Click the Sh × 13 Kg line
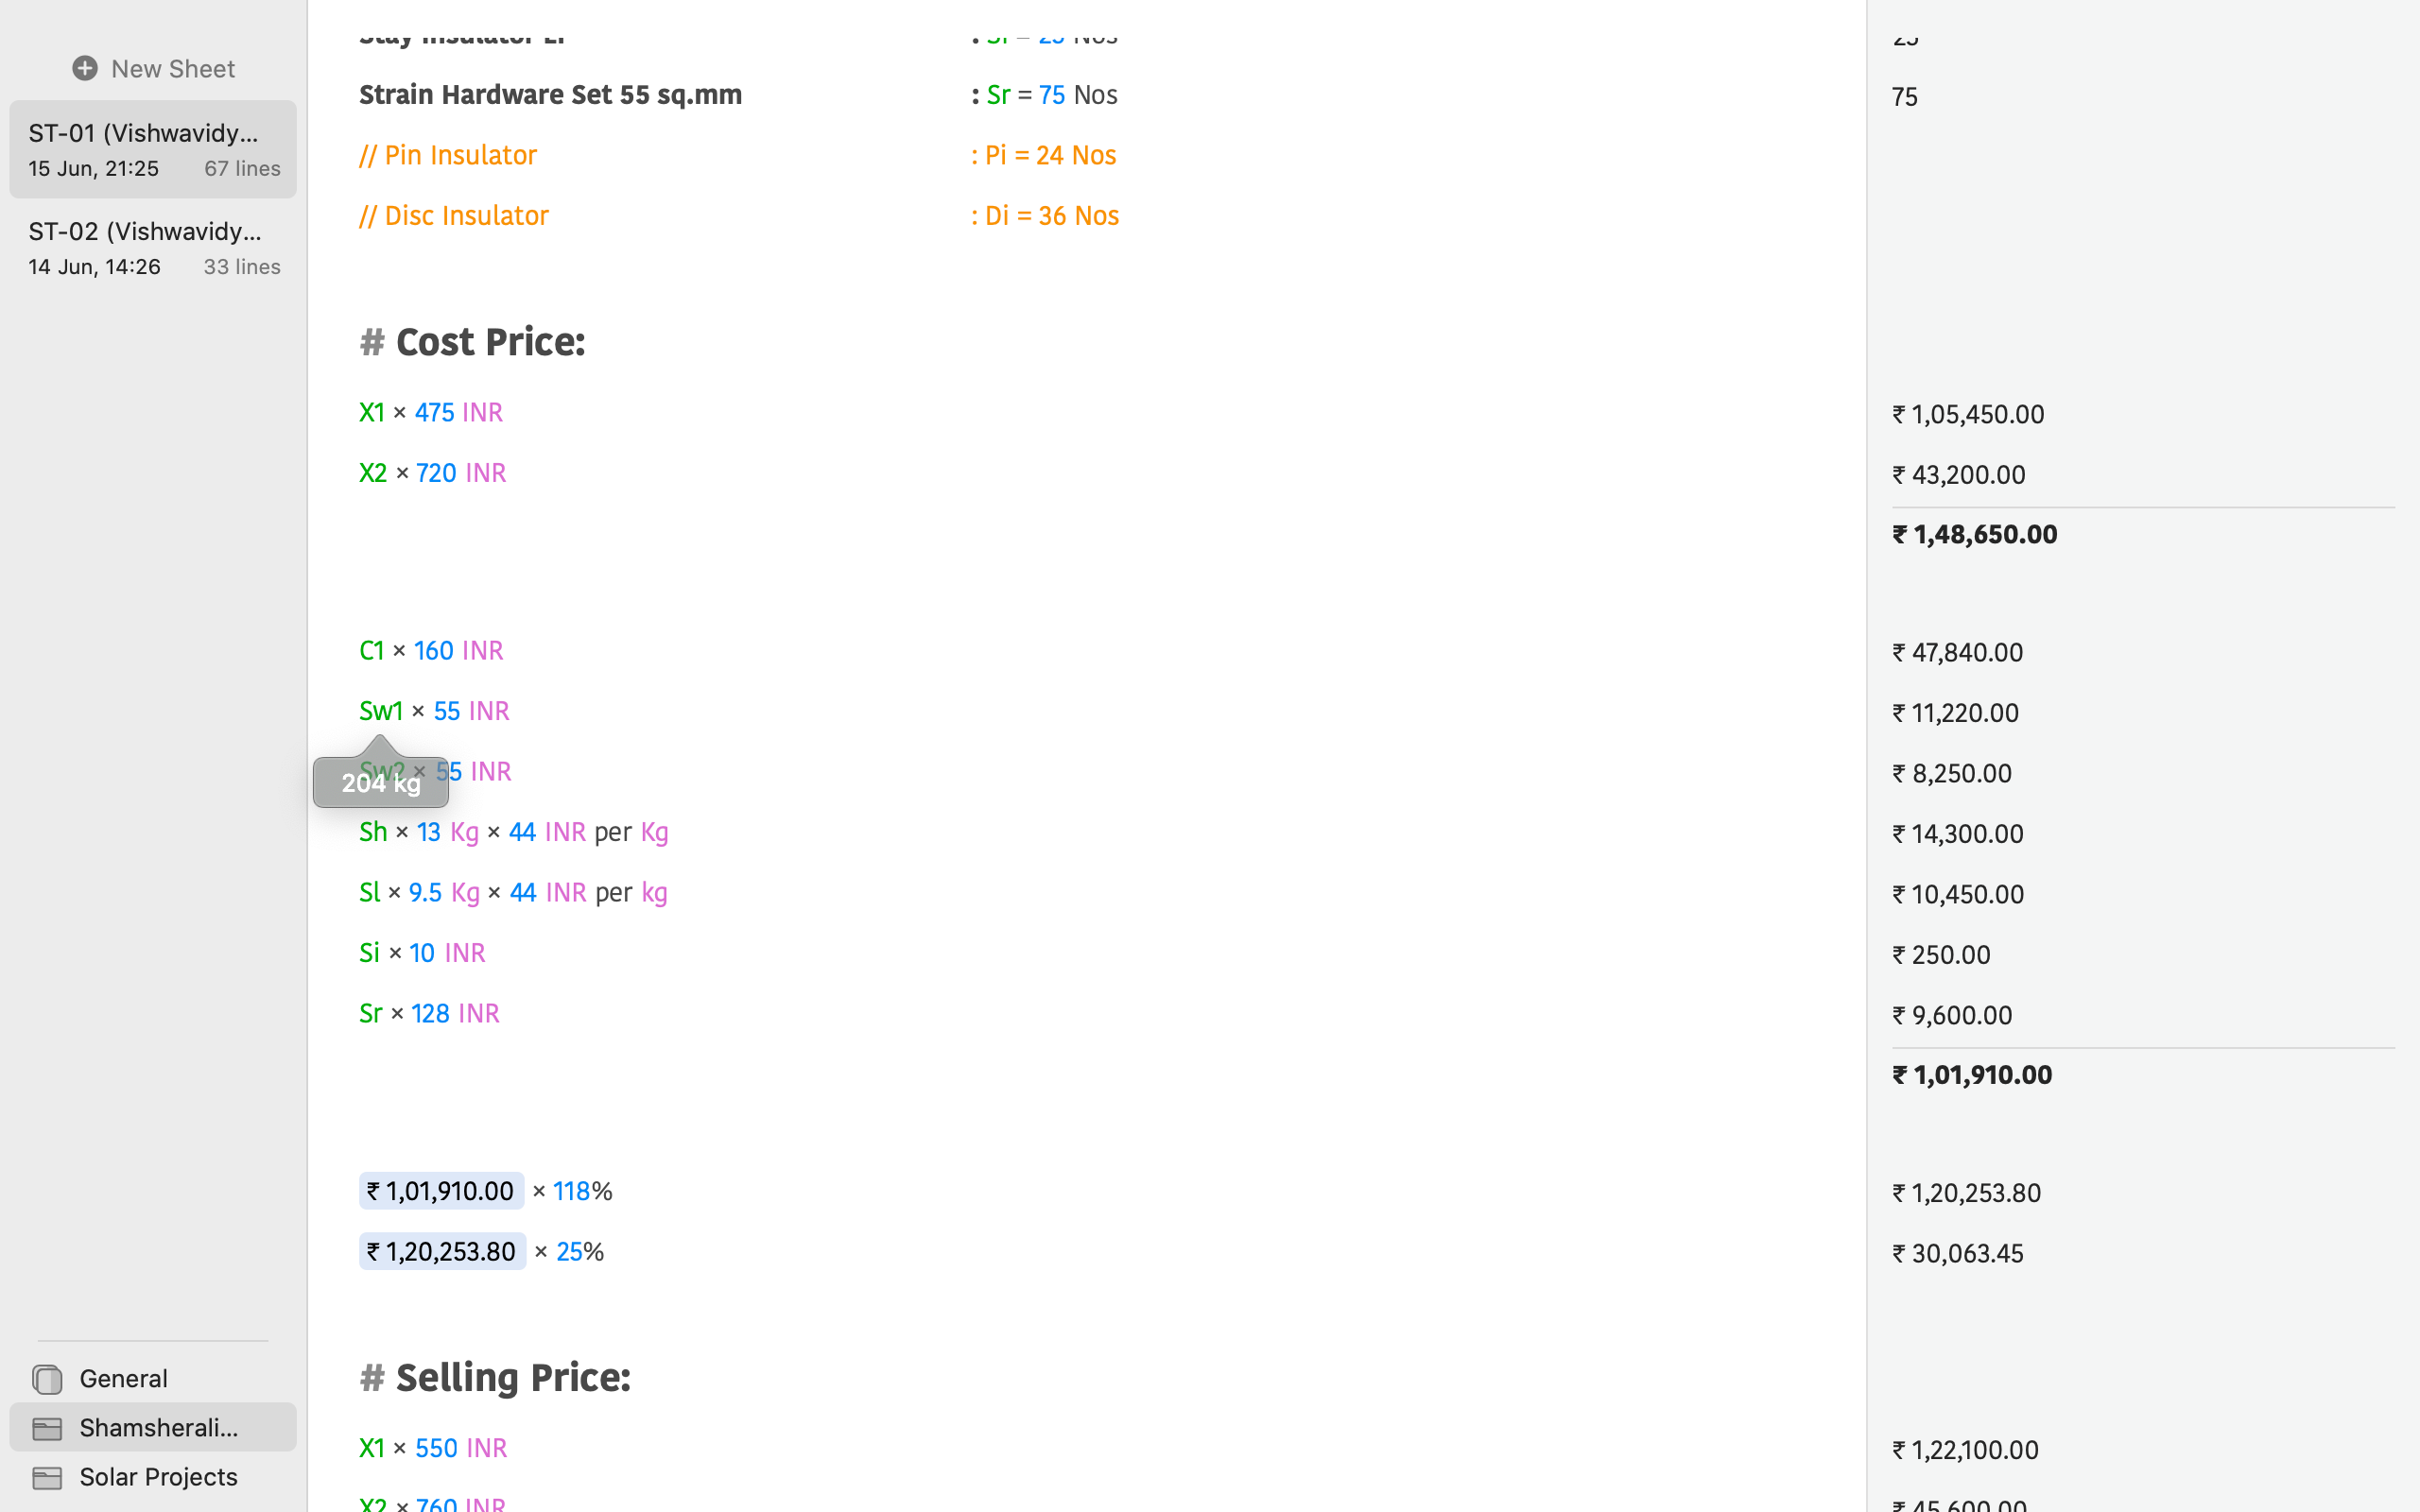The width and height of the screenshot is (2420, 1512). pyautogui.click(x=514, y=832)
